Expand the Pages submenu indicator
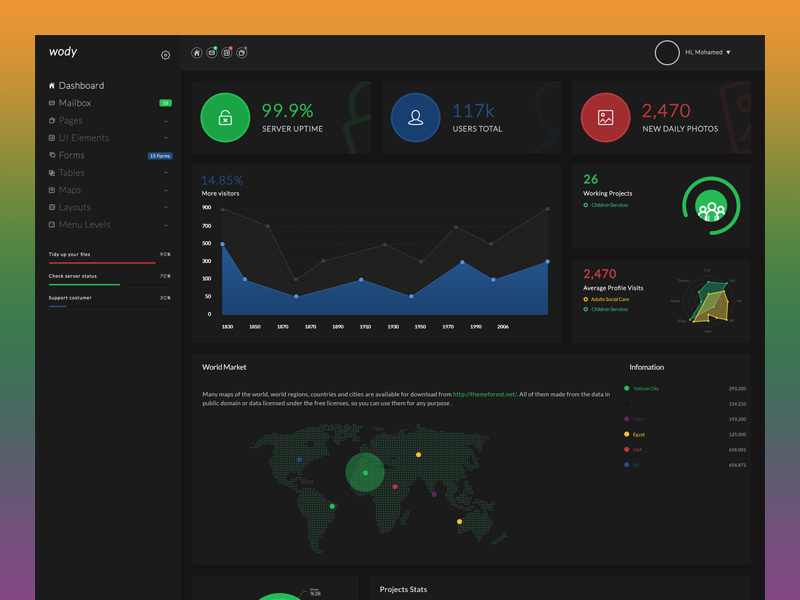The width and height of the screenshot is (800, 600). pyautogui.click(x=166, y=121)
